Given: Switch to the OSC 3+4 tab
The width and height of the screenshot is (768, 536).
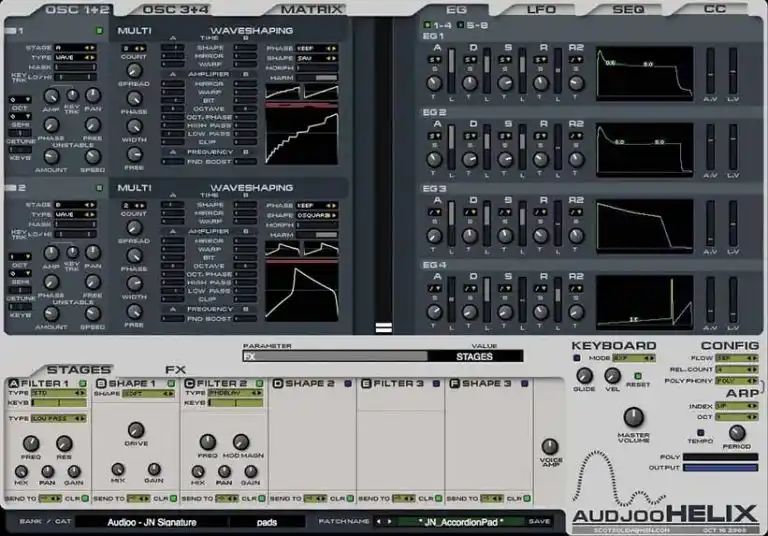Looking at the screenshot, I should [x=175, y=9].
